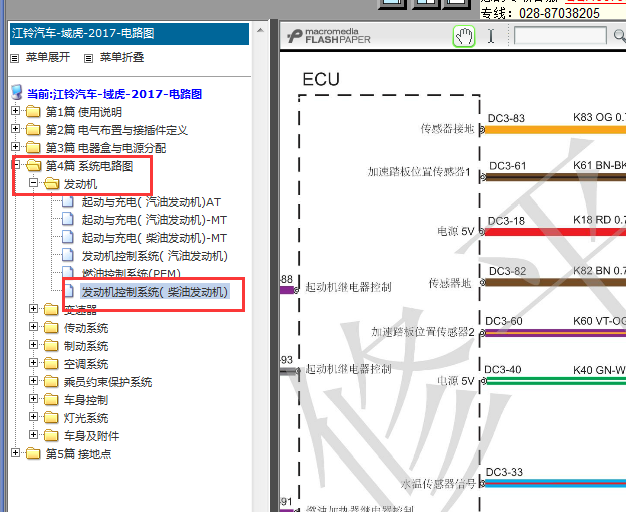Open 起动与充电(汽油发动机)AT document
The width and height of the screenshot is (626, 512).
point(151,202)
